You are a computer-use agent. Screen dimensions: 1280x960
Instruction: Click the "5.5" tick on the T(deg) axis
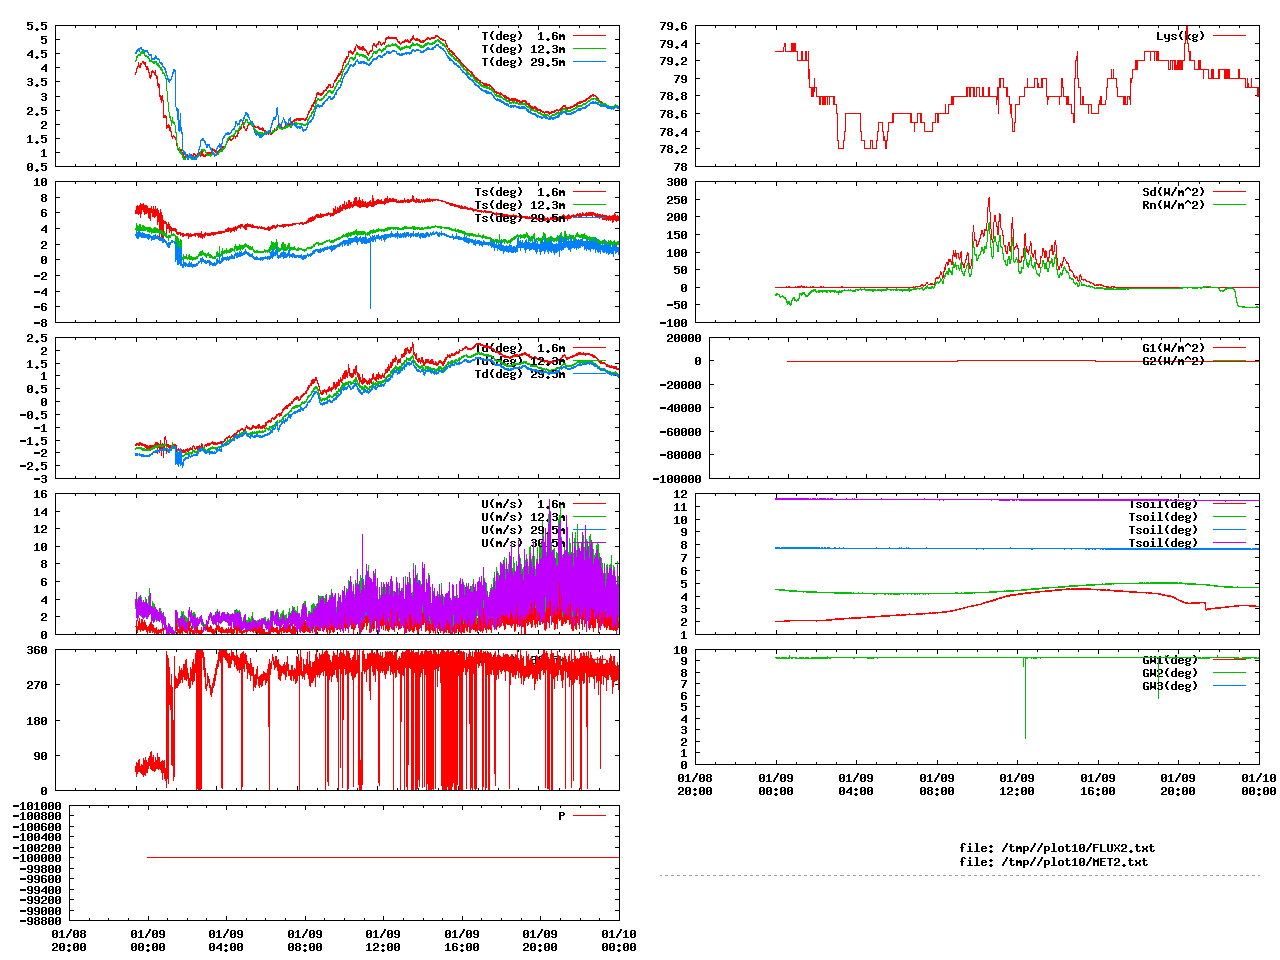(x=37, y=27)
